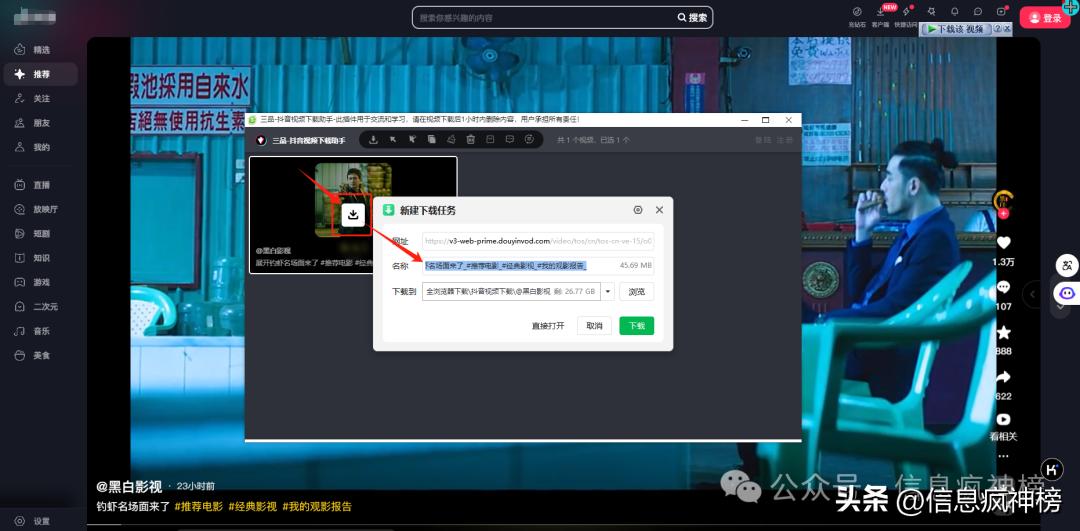Click the 投稿 video upload icon
1080x531 pixels.
click(x=1001, y=12)
